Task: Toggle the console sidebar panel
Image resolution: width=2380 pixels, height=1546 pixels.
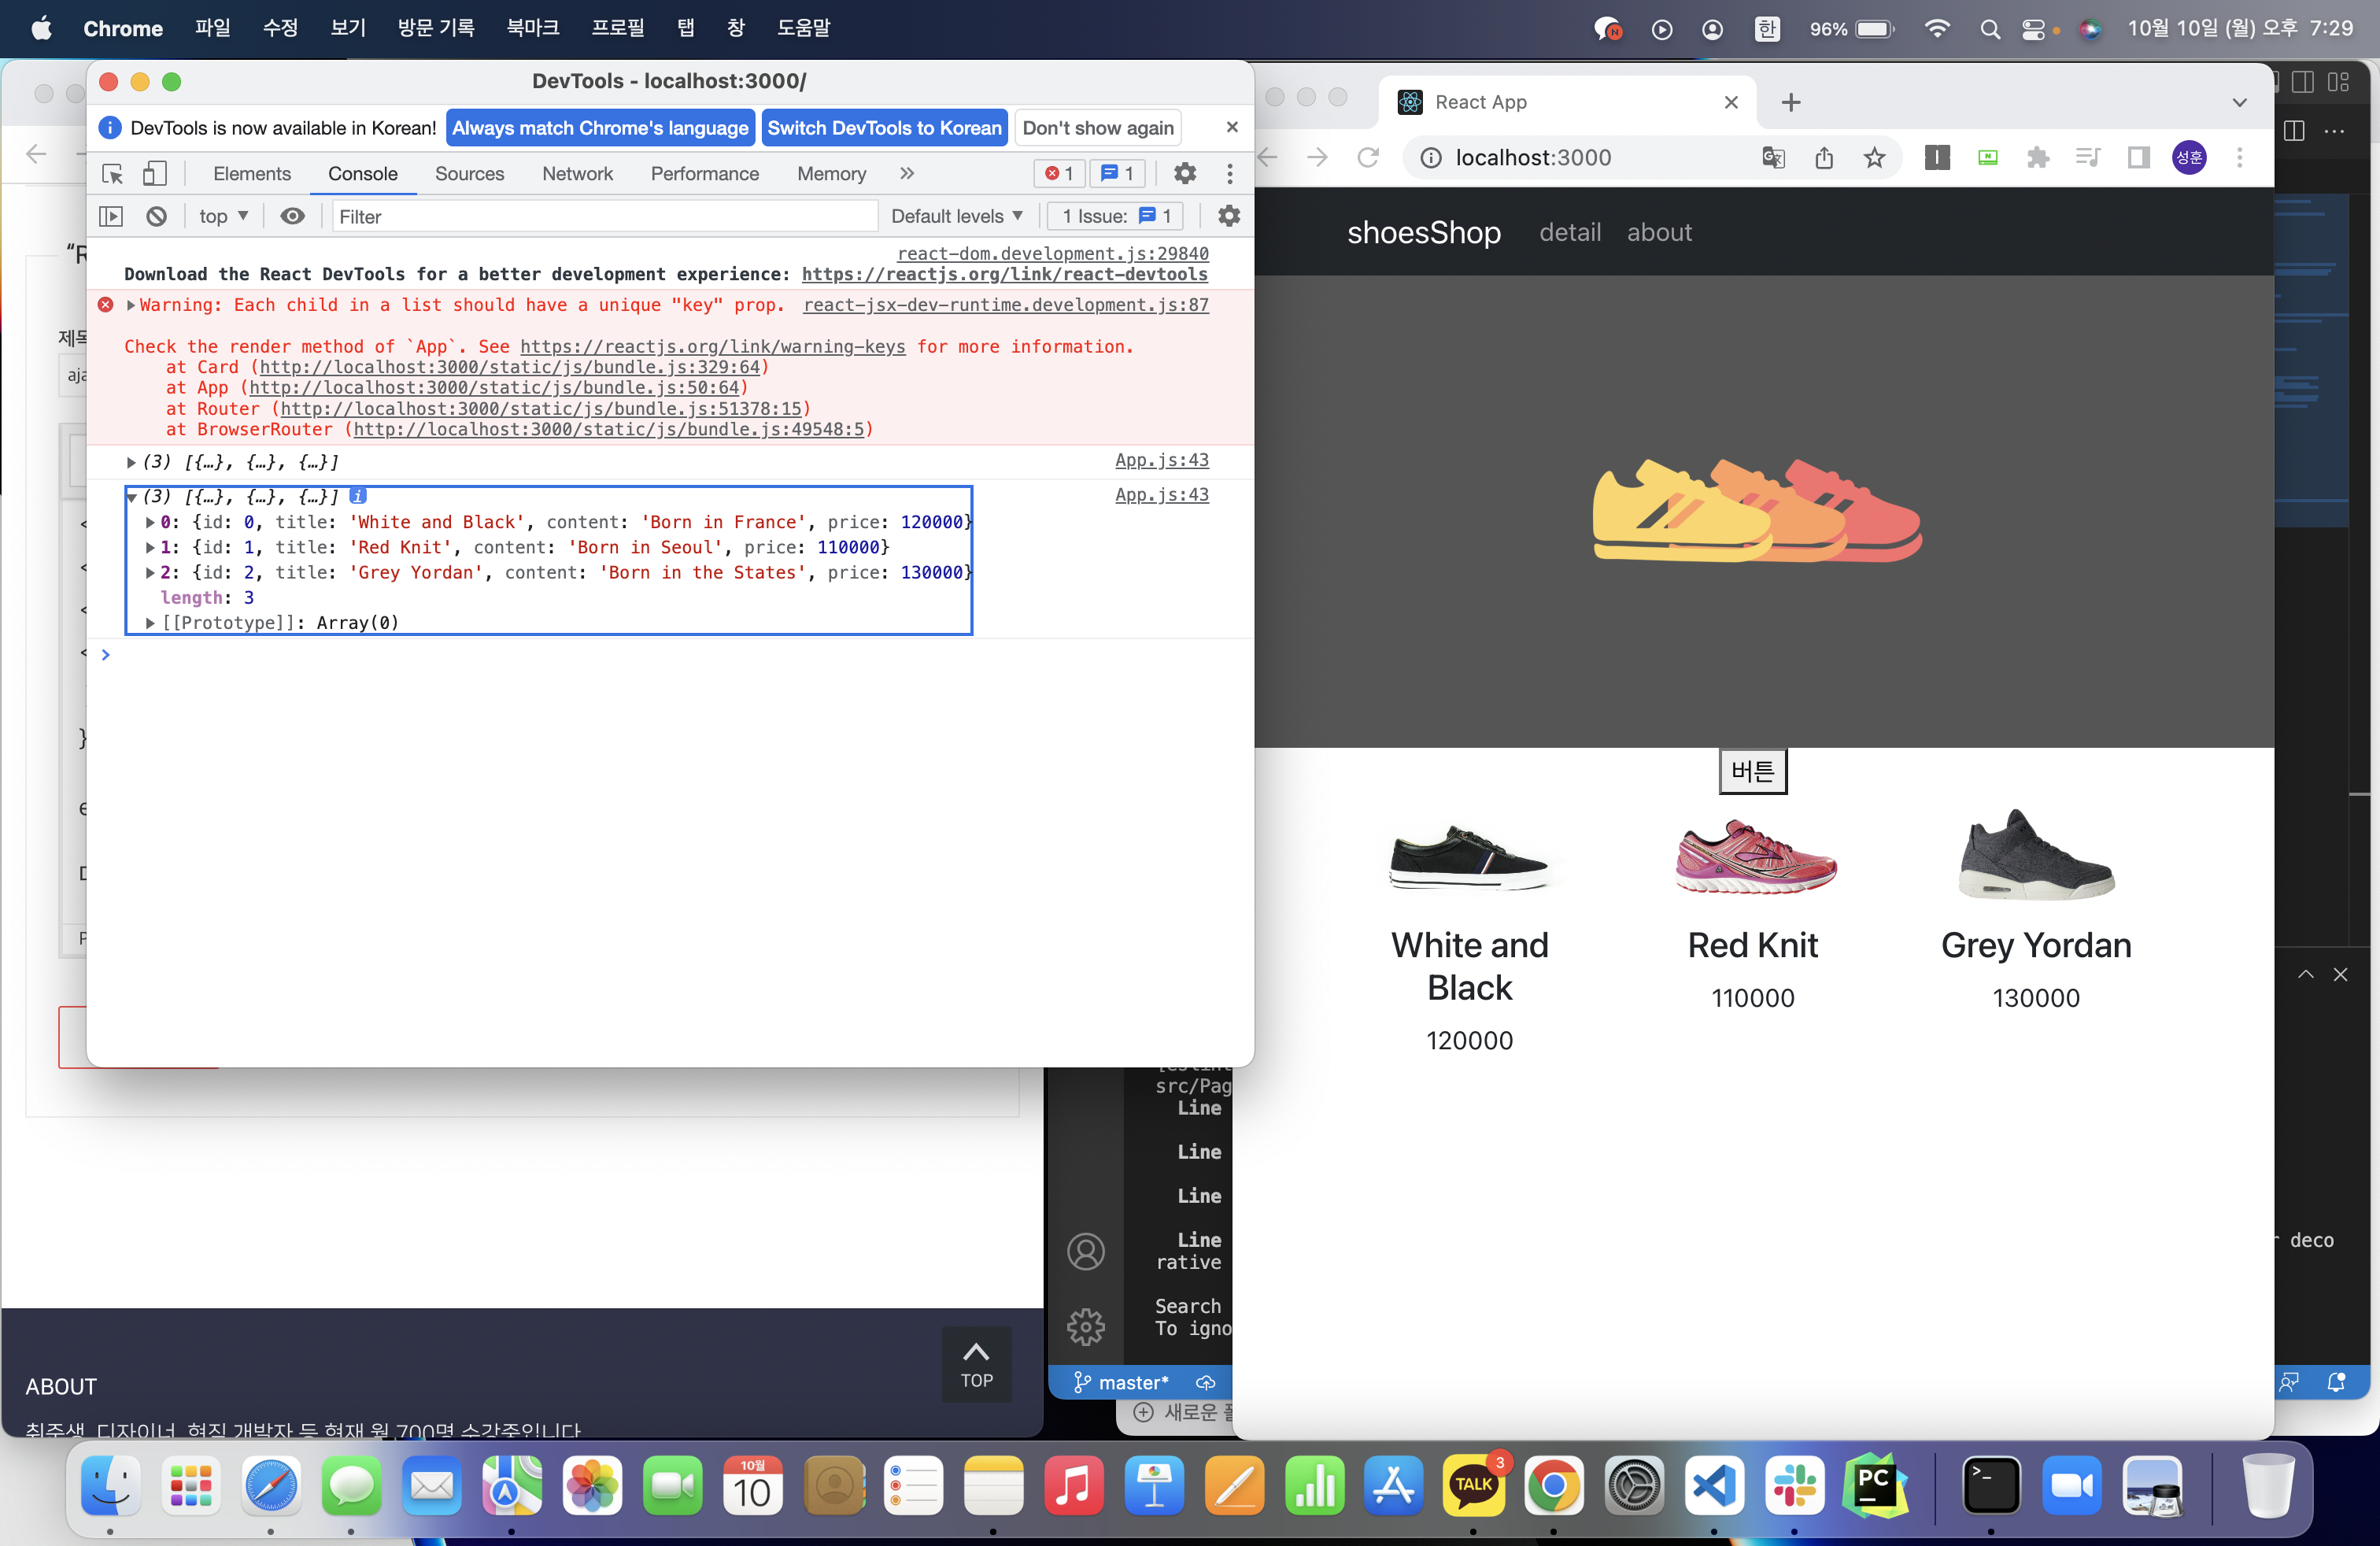Action: click(111, 216)
